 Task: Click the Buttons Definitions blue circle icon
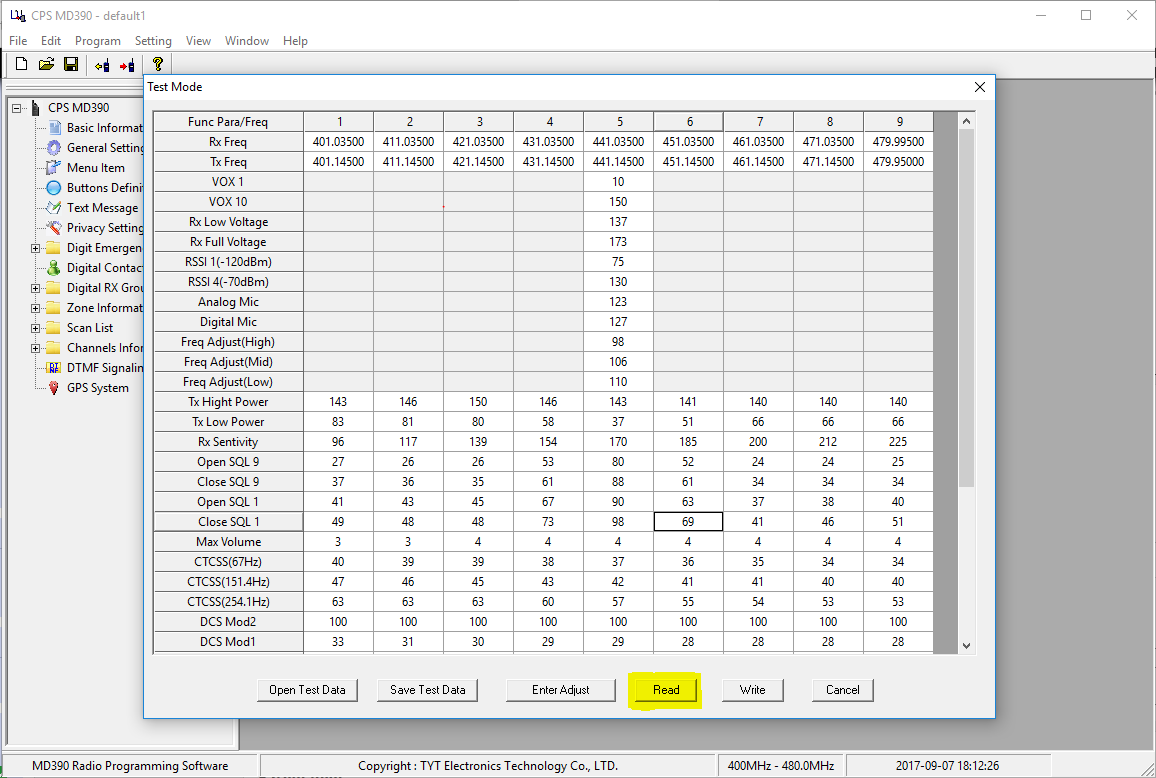click(x=54, y=187)
